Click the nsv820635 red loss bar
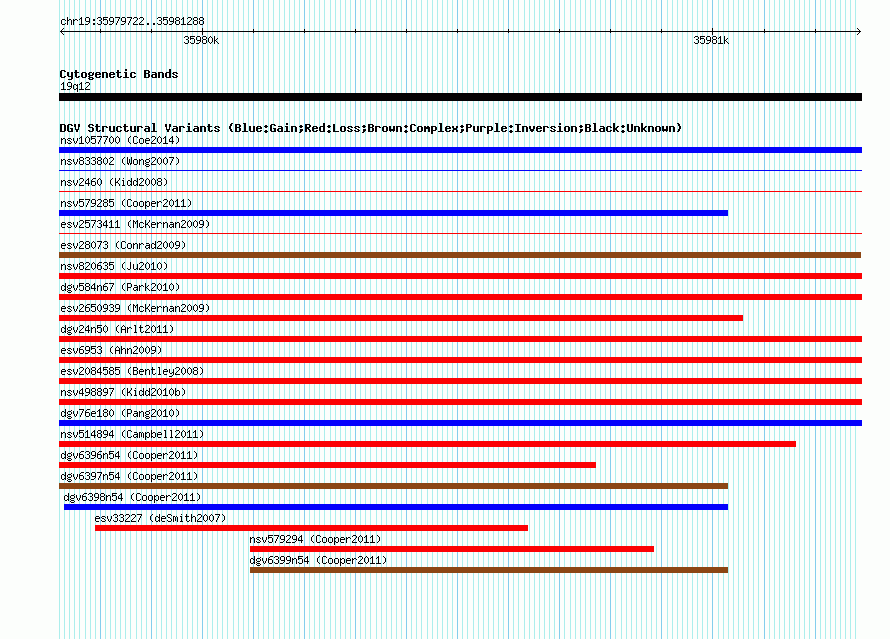This screenshot has width=890, height=639. coord(460,276)
